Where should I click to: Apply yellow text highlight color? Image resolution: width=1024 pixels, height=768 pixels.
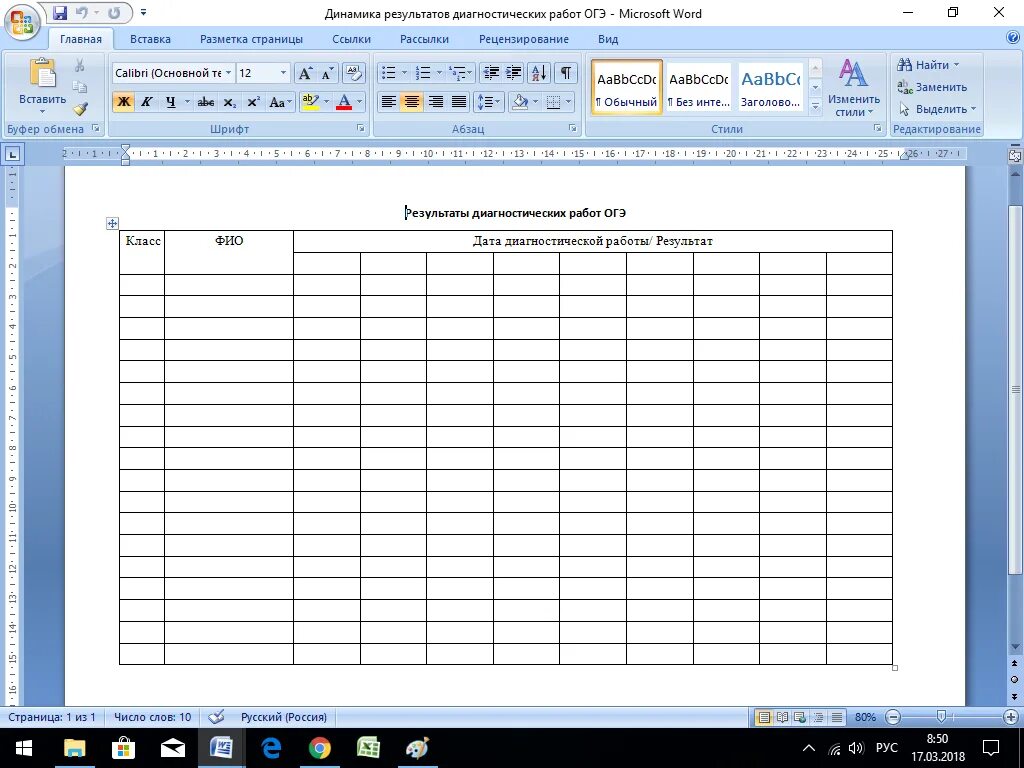coord(310,102)
